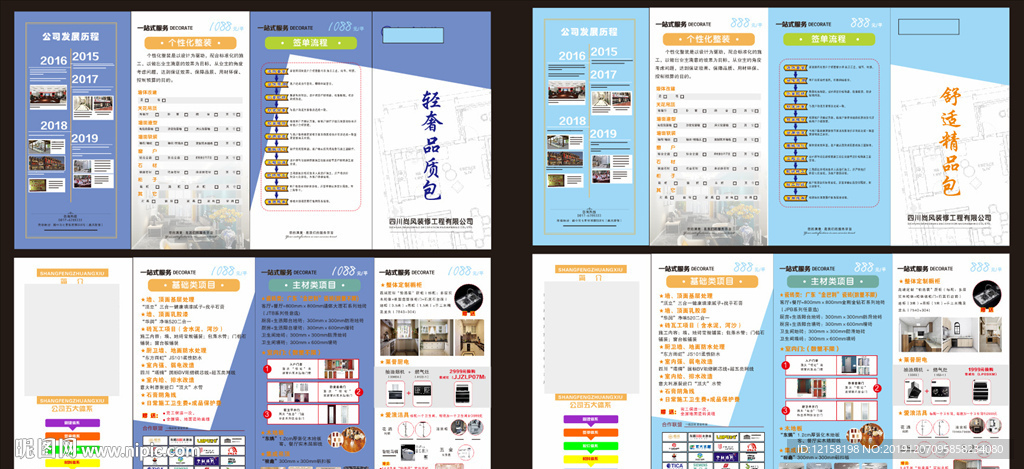Click yellow 五大体系 tag in 888 brochure
The height and width of the screenshot is (469, 1024).
pyautogui.click(x=590, y=459)
